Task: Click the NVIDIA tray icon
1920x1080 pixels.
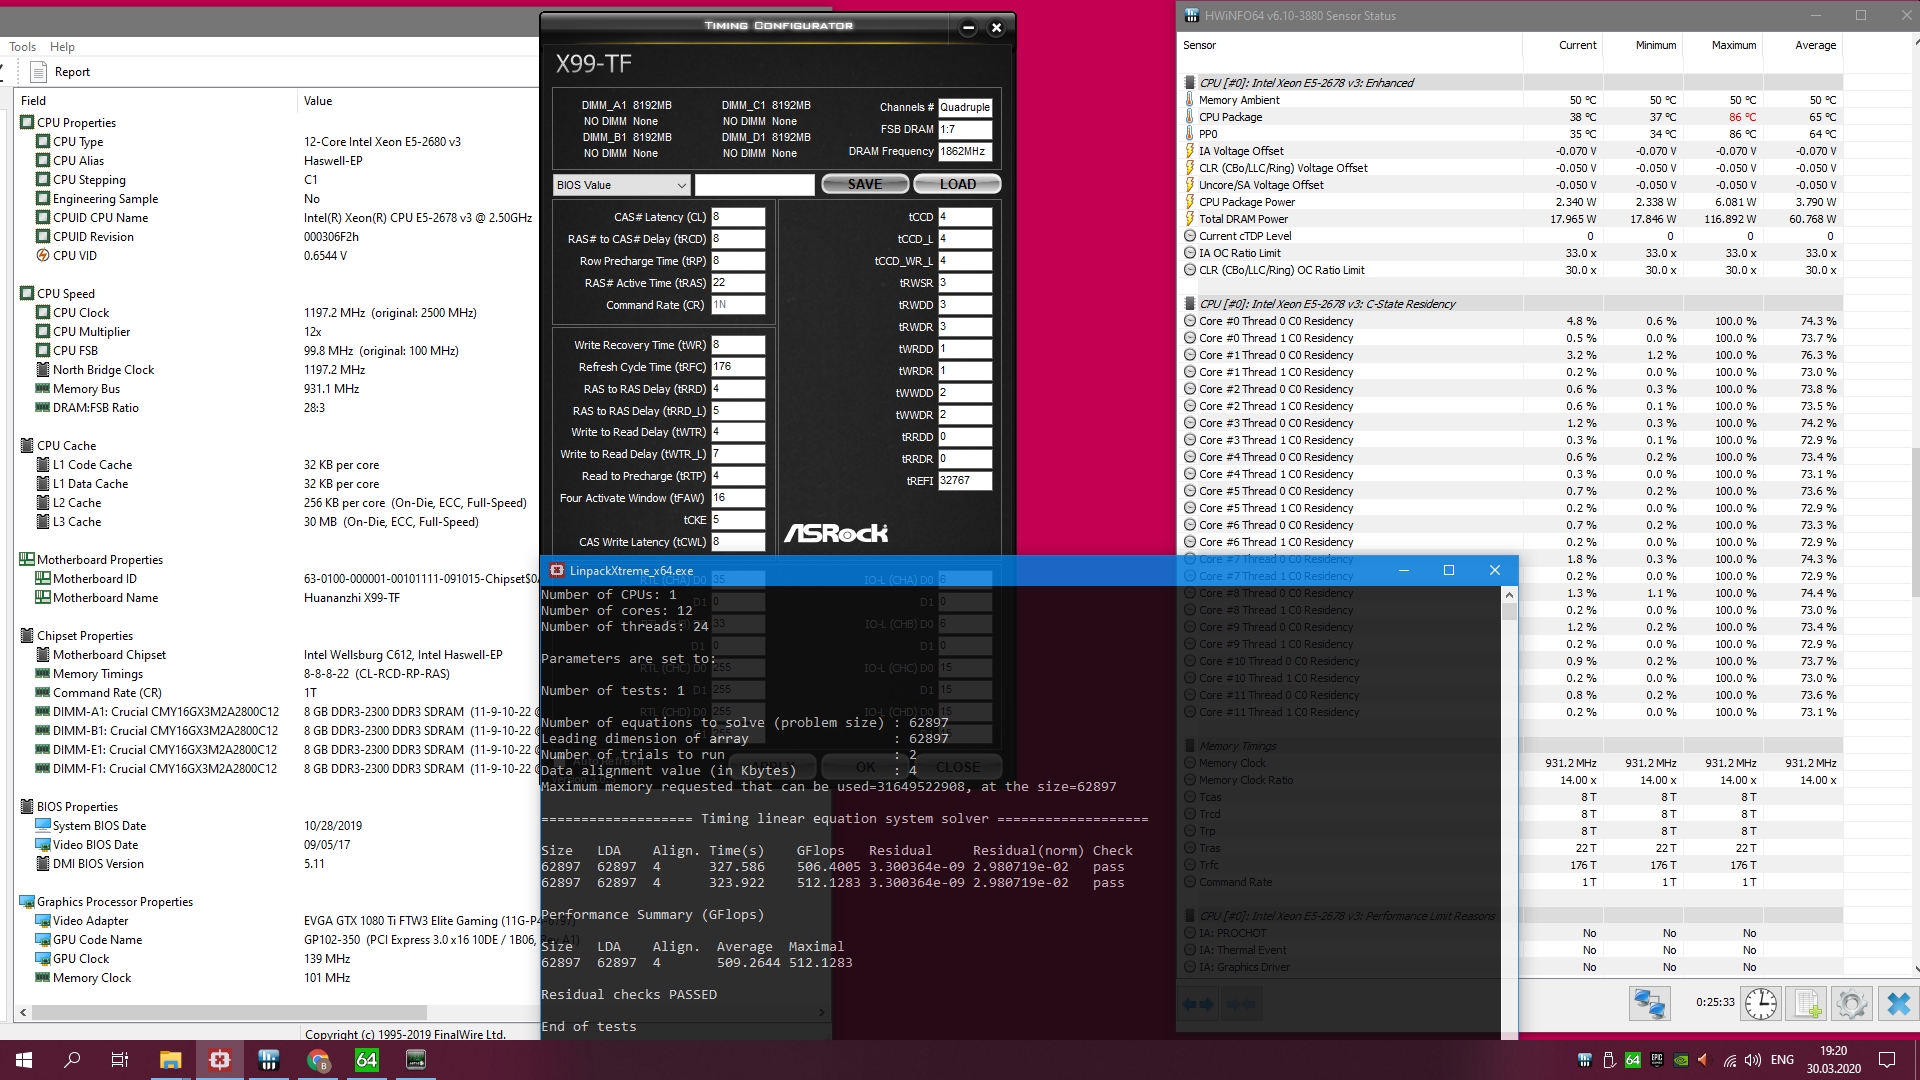Action: click(x=1681, y=1060)
